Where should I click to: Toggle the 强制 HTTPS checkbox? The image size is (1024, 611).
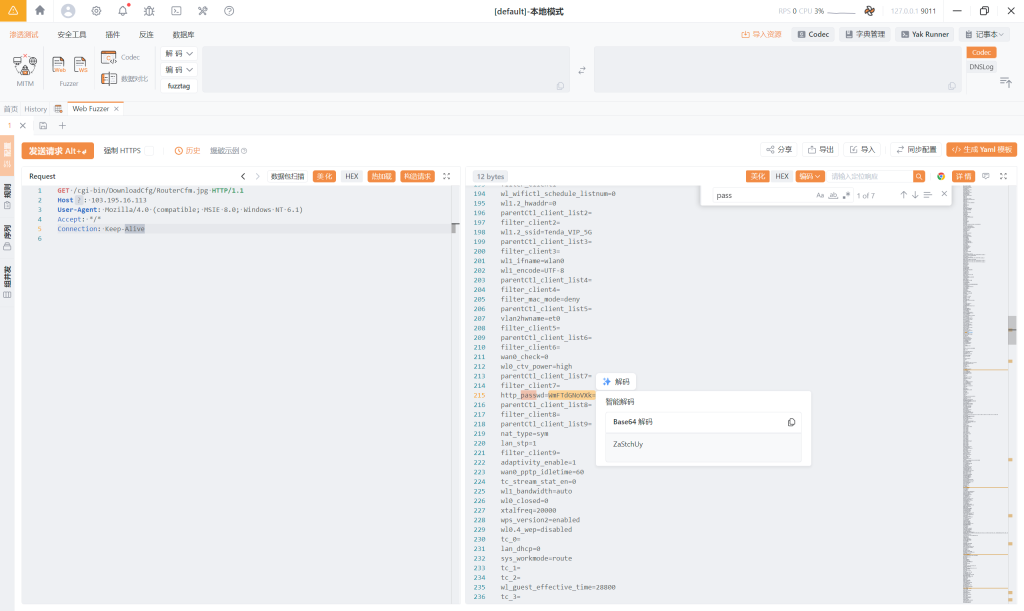coord(148,151)
